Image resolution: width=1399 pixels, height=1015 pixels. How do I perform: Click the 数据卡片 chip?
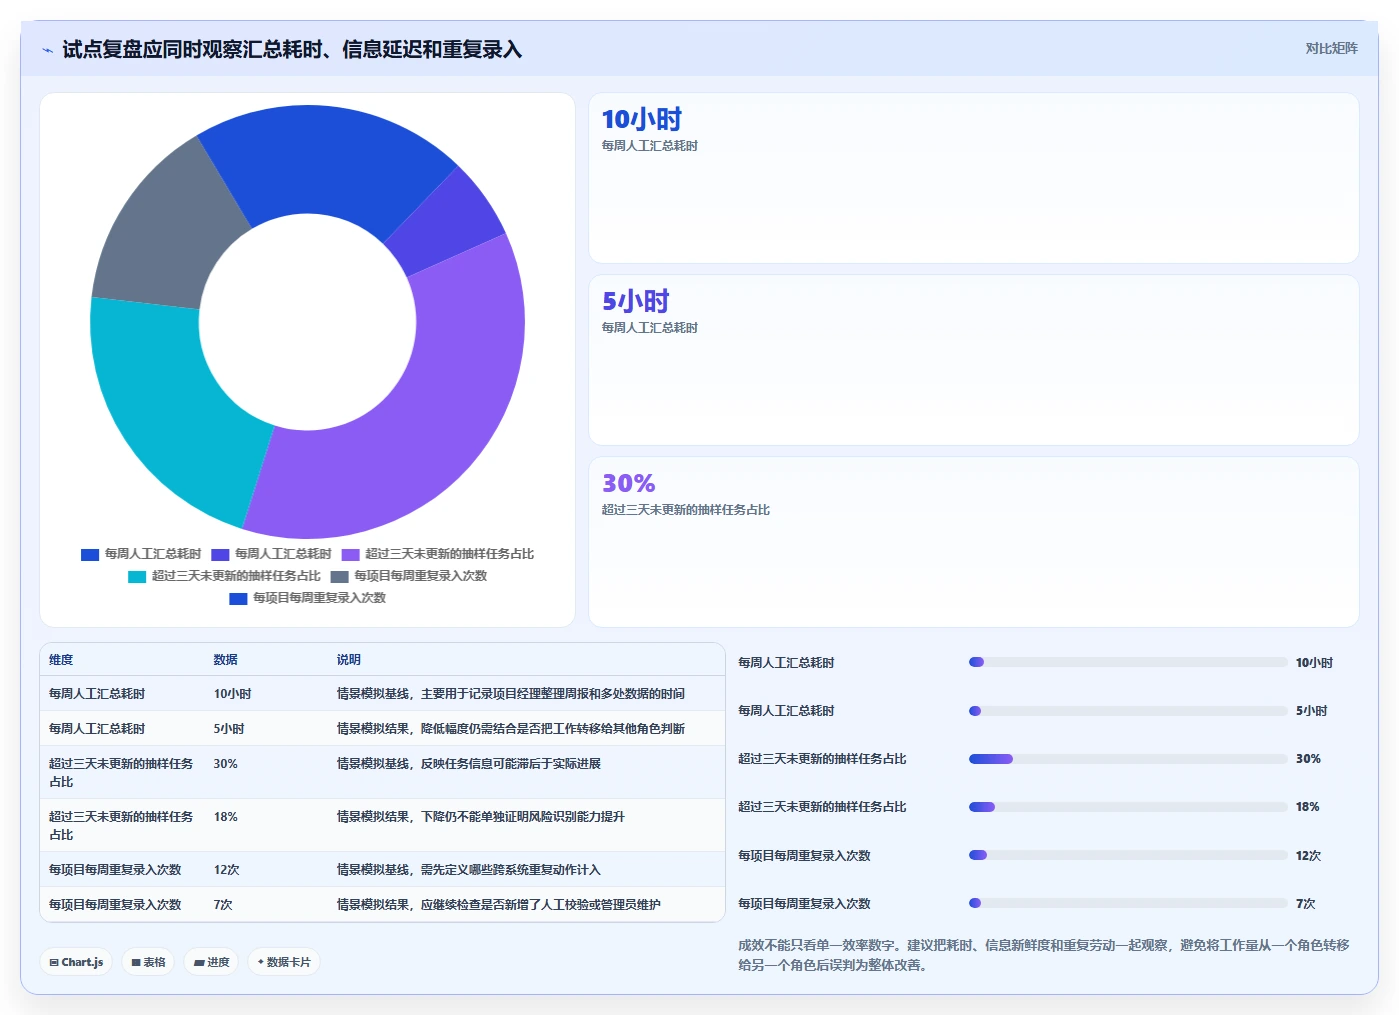(x=284, y=962)
